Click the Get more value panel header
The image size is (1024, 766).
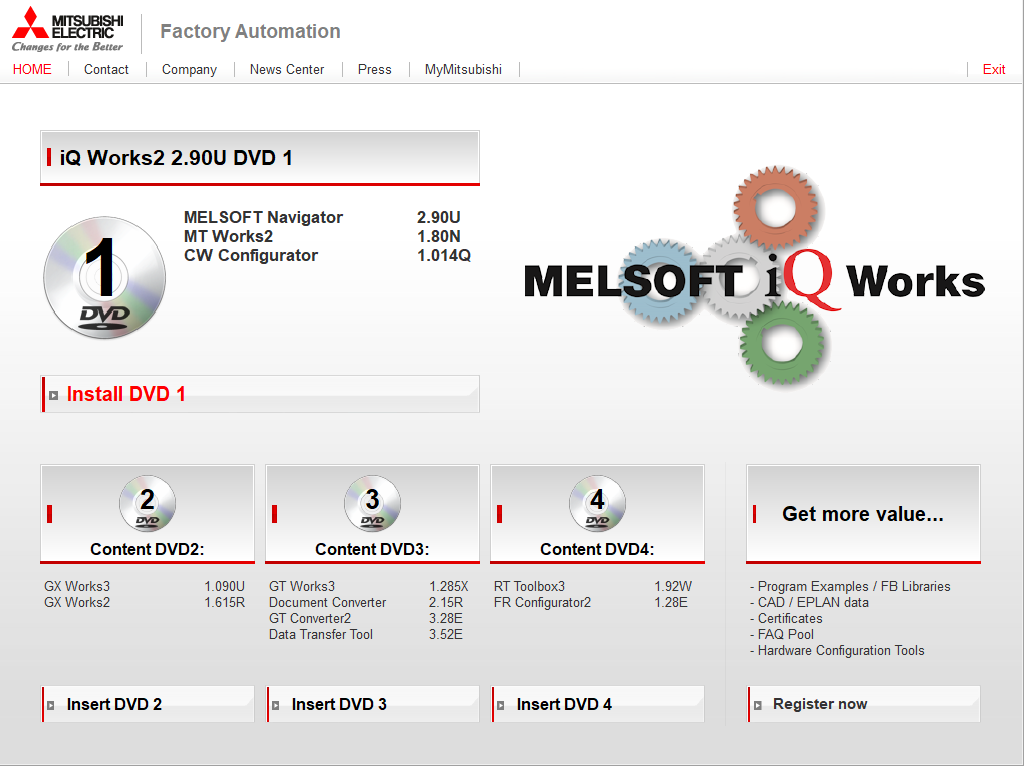point(862,514)
